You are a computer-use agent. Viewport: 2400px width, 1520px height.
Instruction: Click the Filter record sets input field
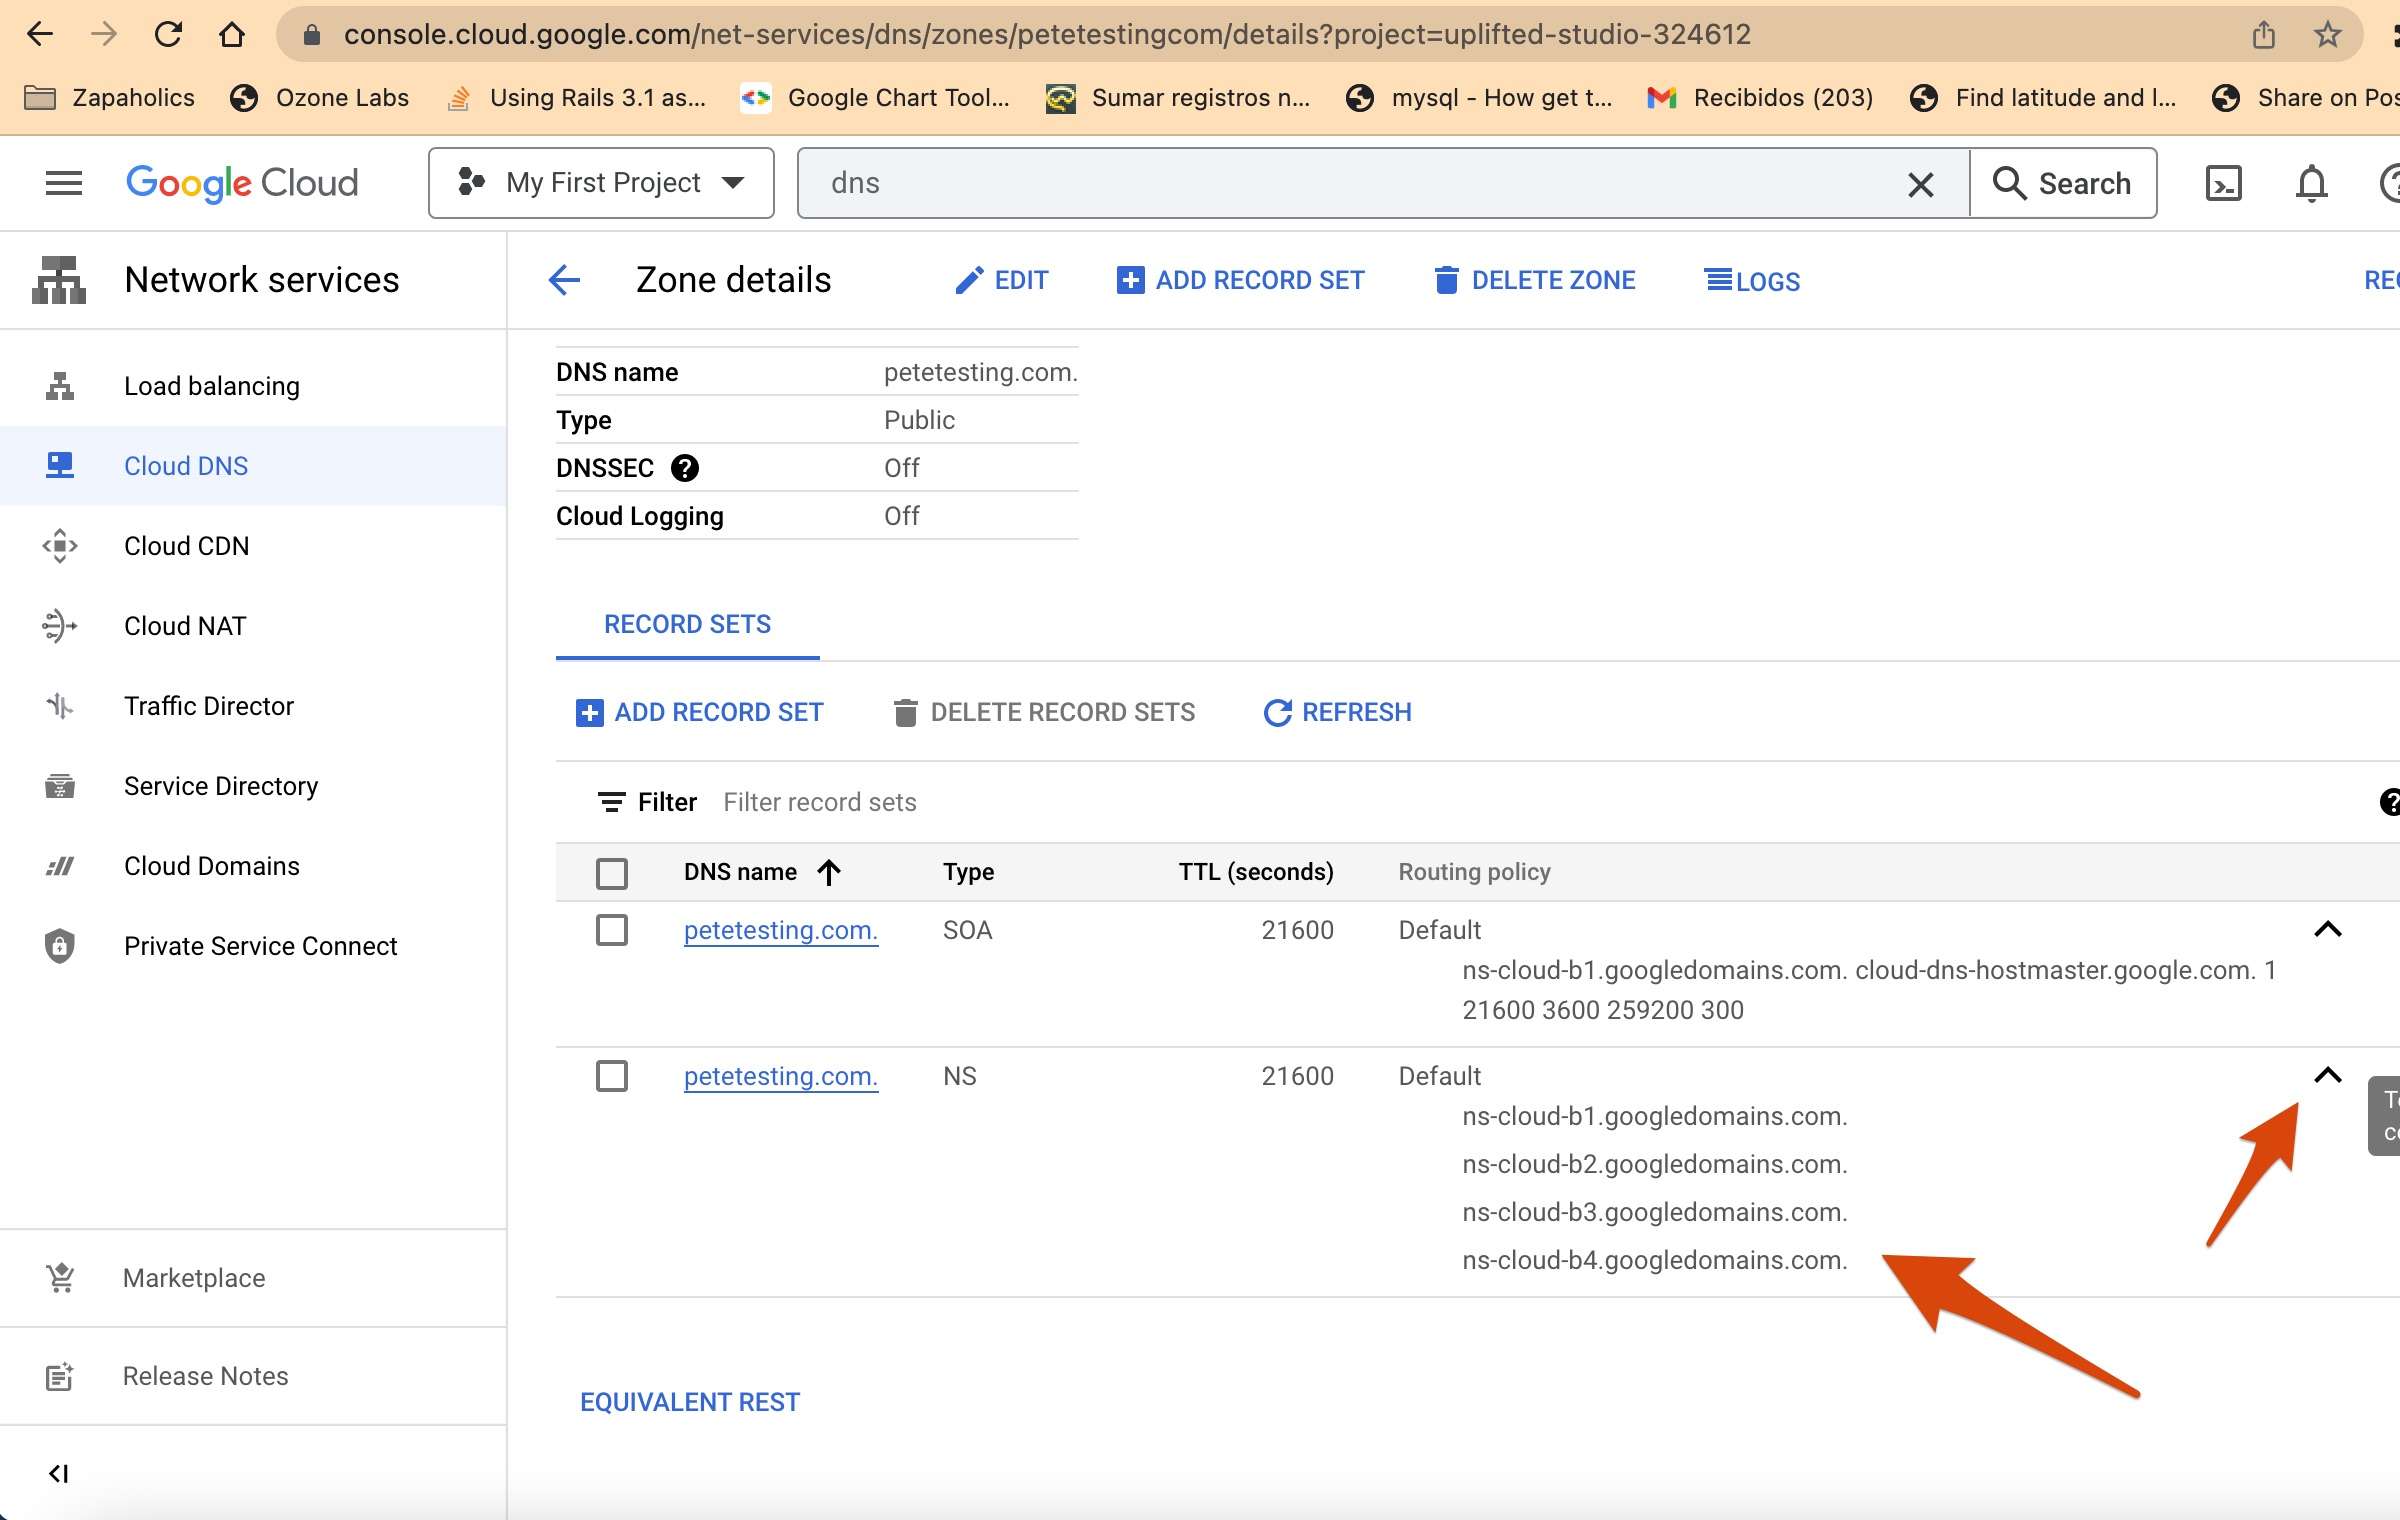coord(820,803)
